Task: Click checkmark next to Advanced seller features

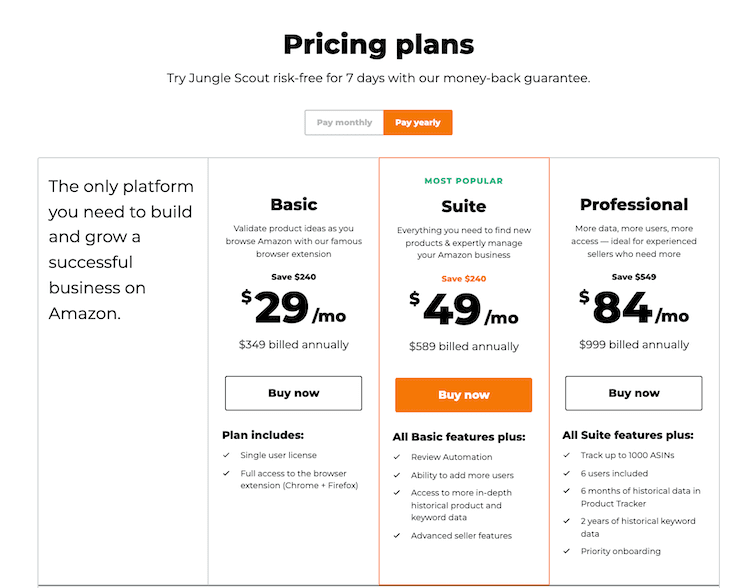Action: [x=397, y=536]
